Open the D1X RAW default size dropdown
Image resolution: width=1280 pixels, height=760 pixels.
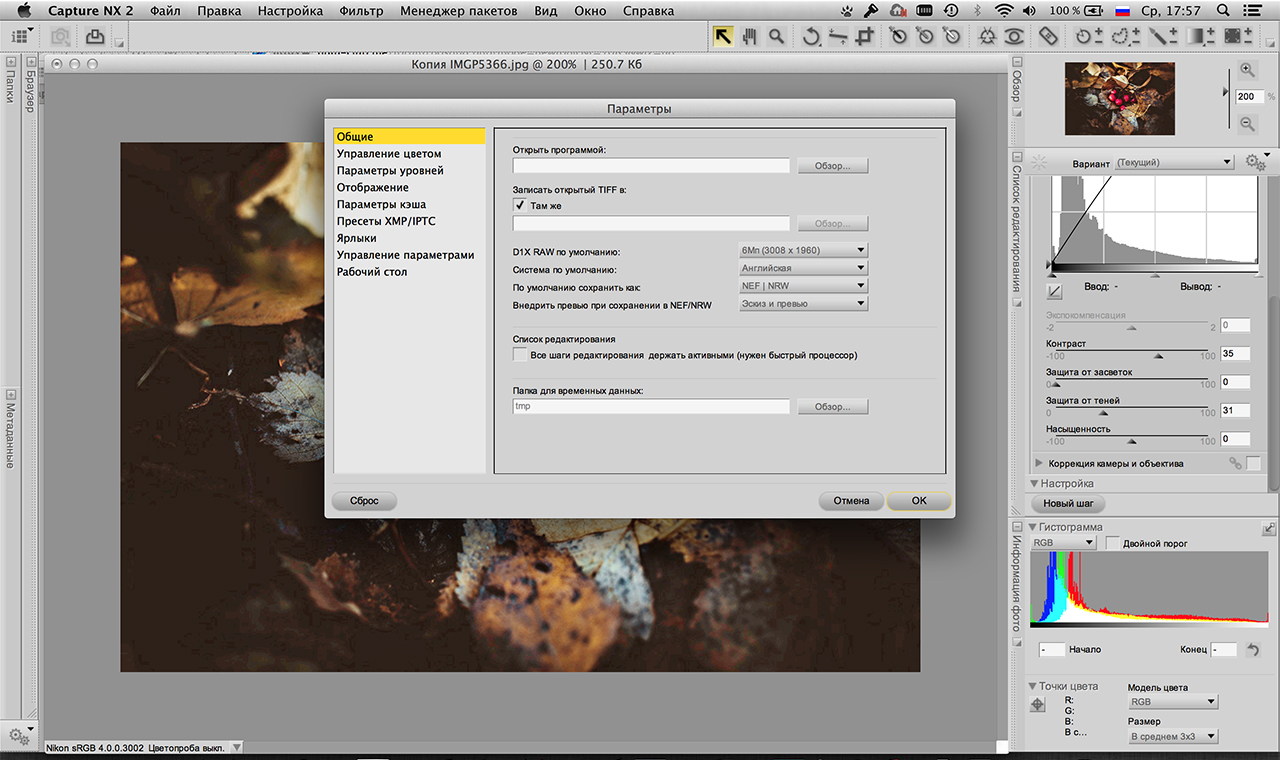[802, 250]
